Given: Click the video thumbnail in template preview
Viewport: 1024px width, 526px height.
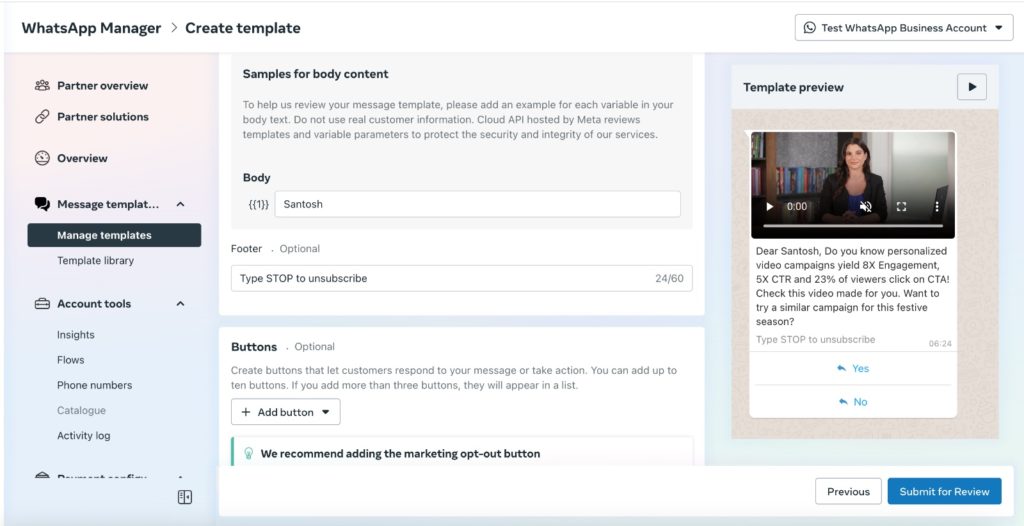Looking at the screenshot, I should click(x=853, y=185).
